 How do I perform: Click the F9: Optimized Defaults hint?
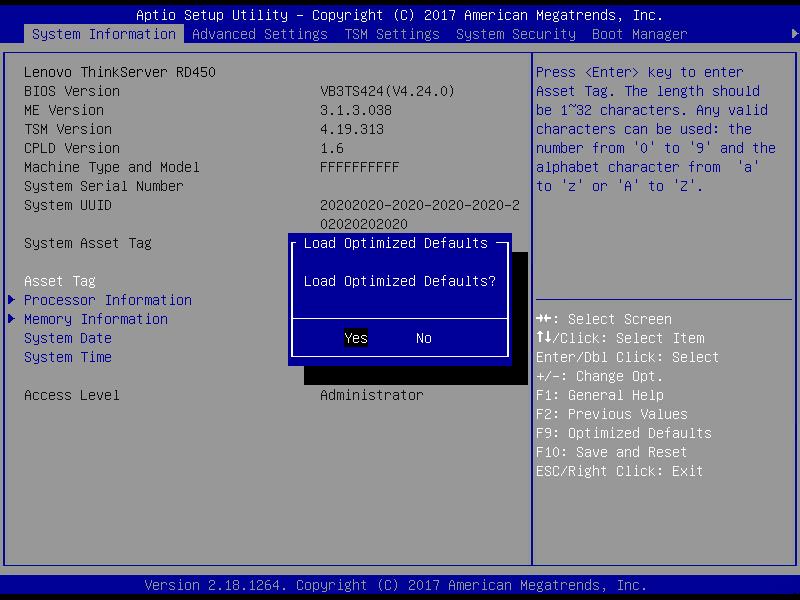click(x=623, y=433)
